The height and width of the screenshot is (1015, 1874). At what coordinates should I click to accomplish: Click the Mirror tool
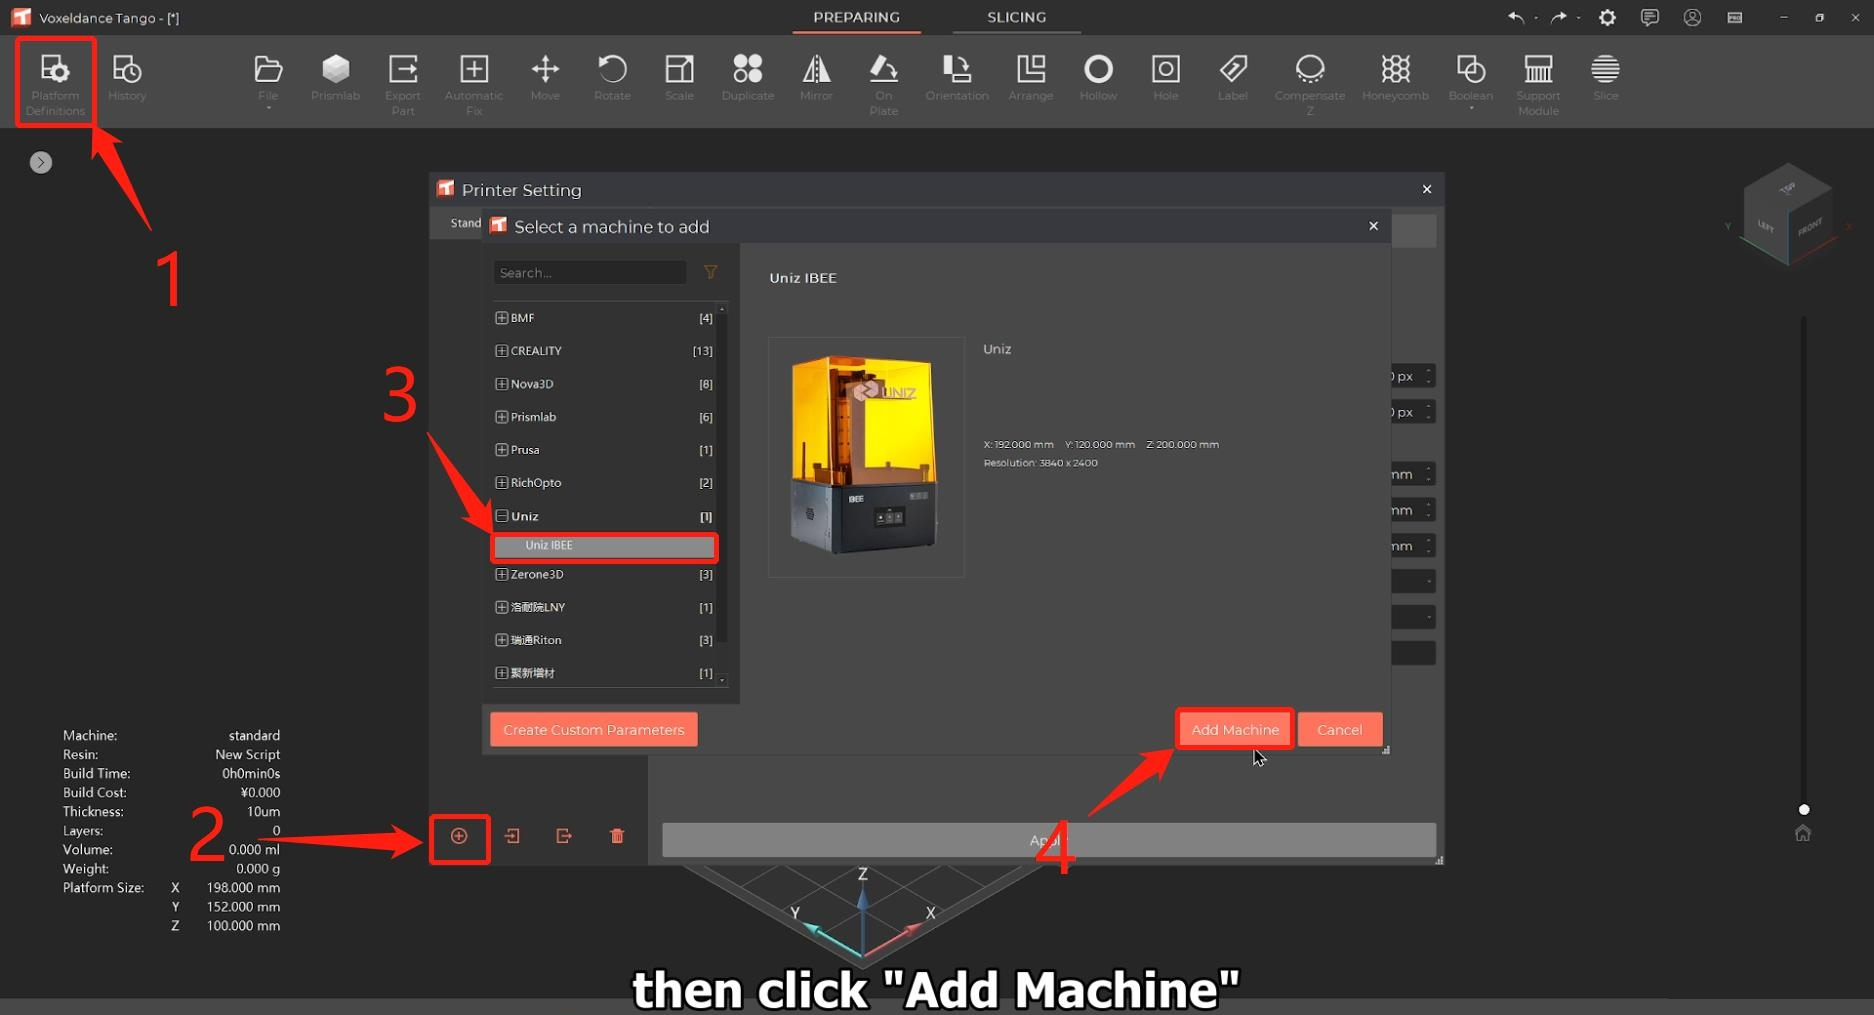click(816, 79)
